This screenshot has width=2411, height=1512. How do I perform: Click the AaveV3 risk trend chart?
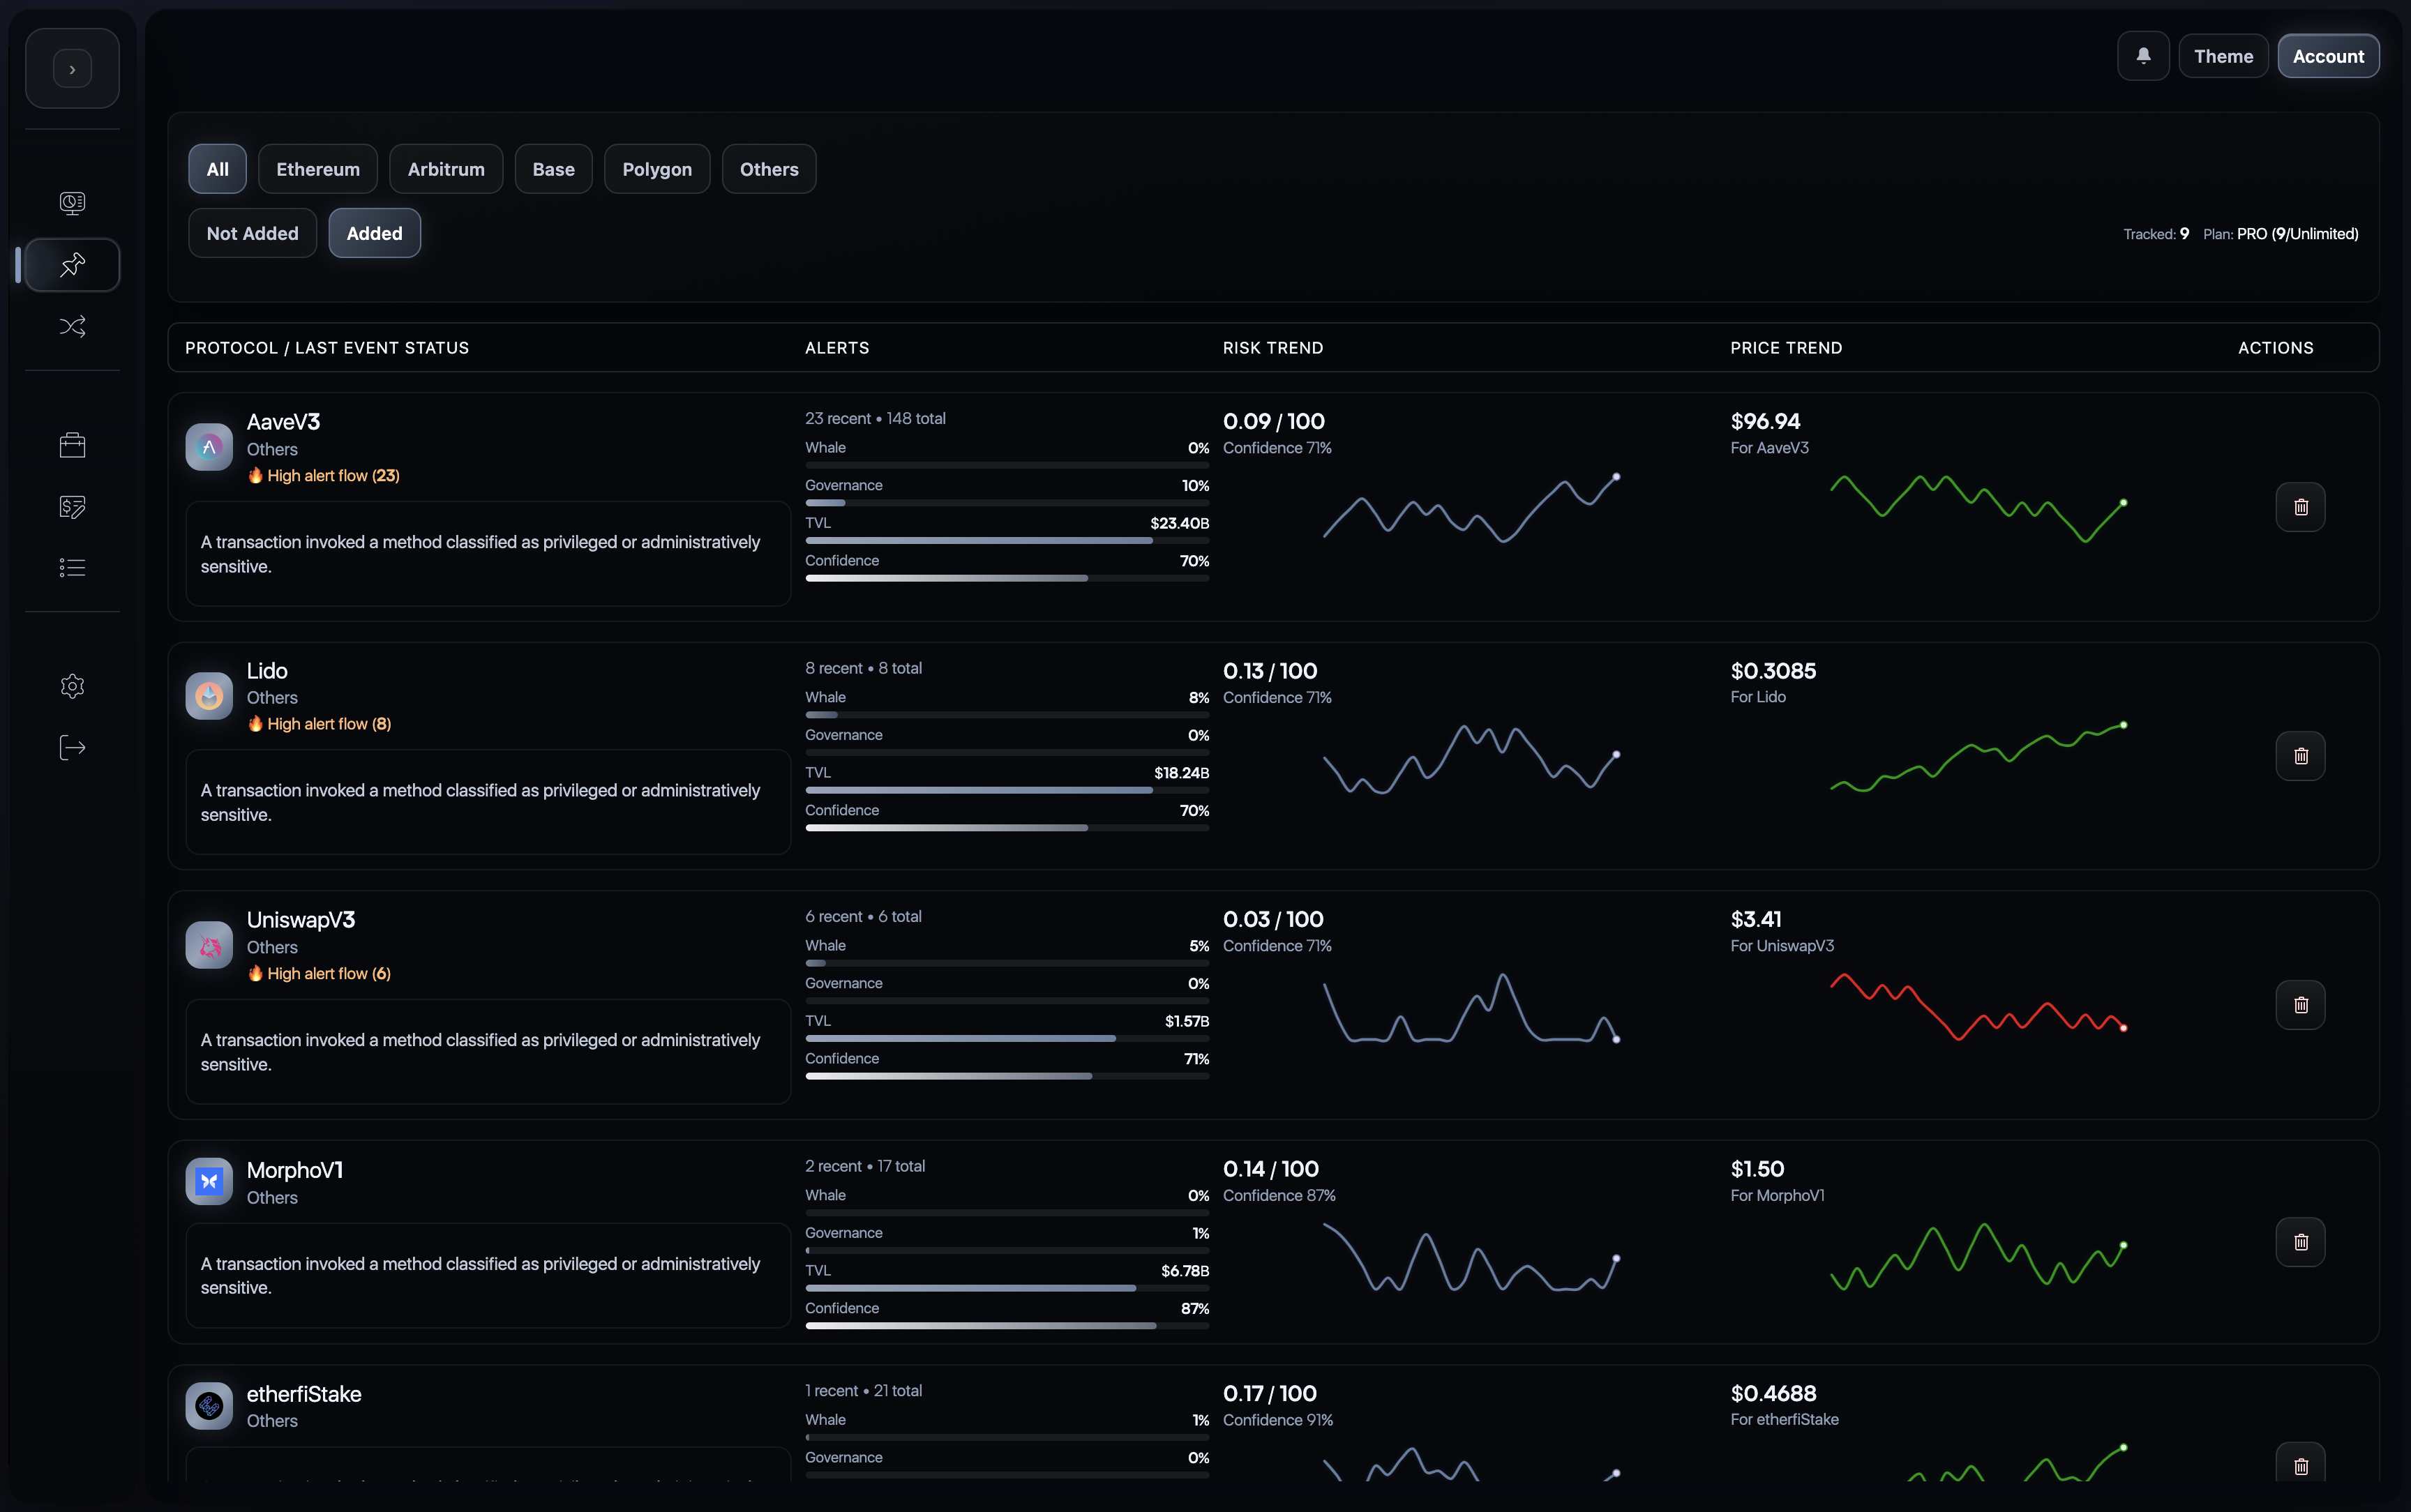pos(1471,508)
